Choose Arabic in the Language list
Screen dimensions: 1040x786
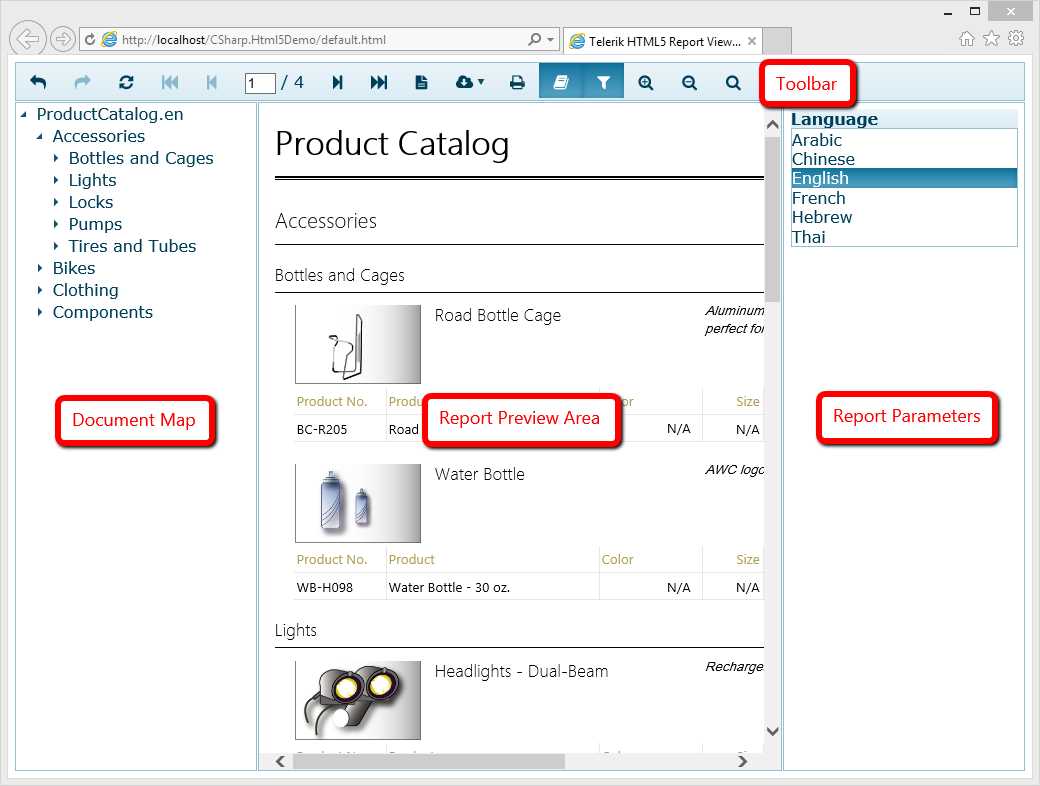(x=904, y=140)
